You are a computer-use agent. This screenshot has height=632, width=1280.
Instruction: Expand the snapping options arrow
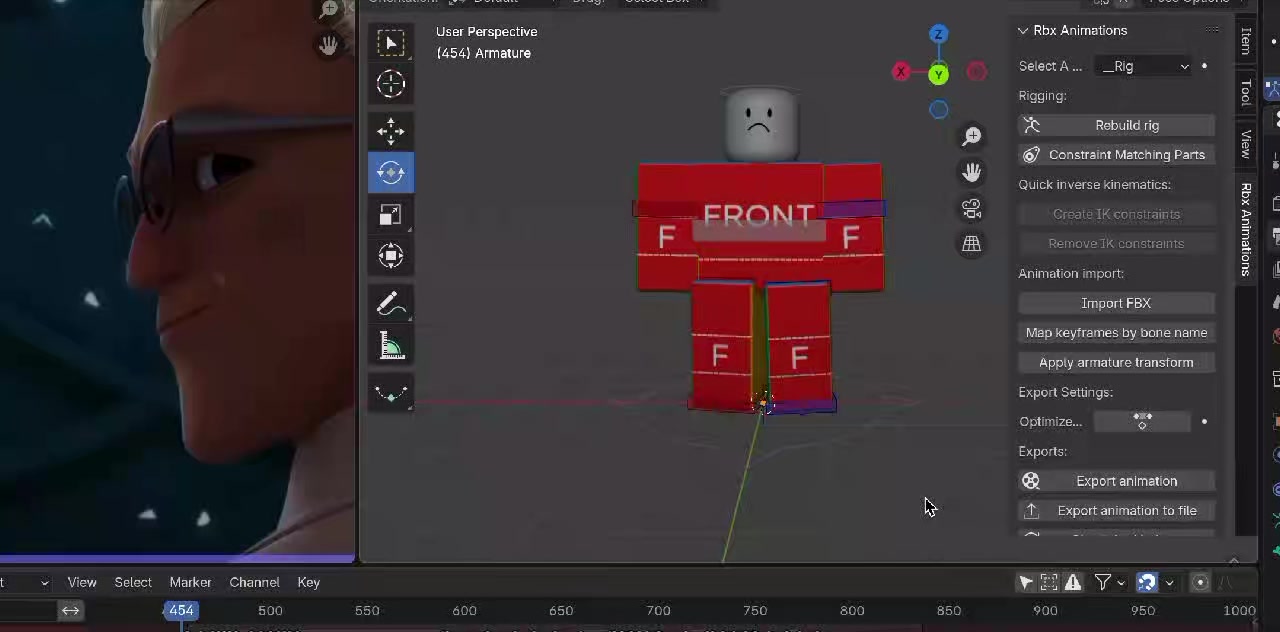[x=1169, y=582]
